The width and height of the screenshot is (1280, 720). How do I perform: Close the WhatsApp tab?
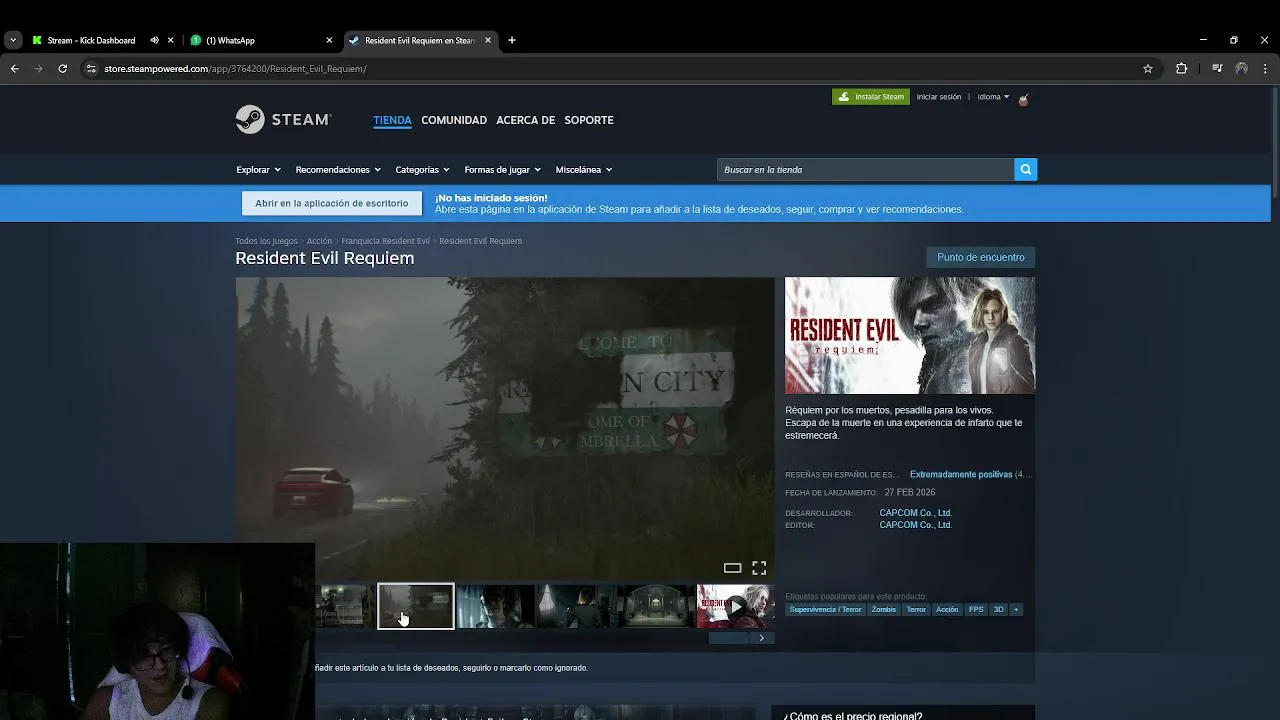tap(329, 40)
